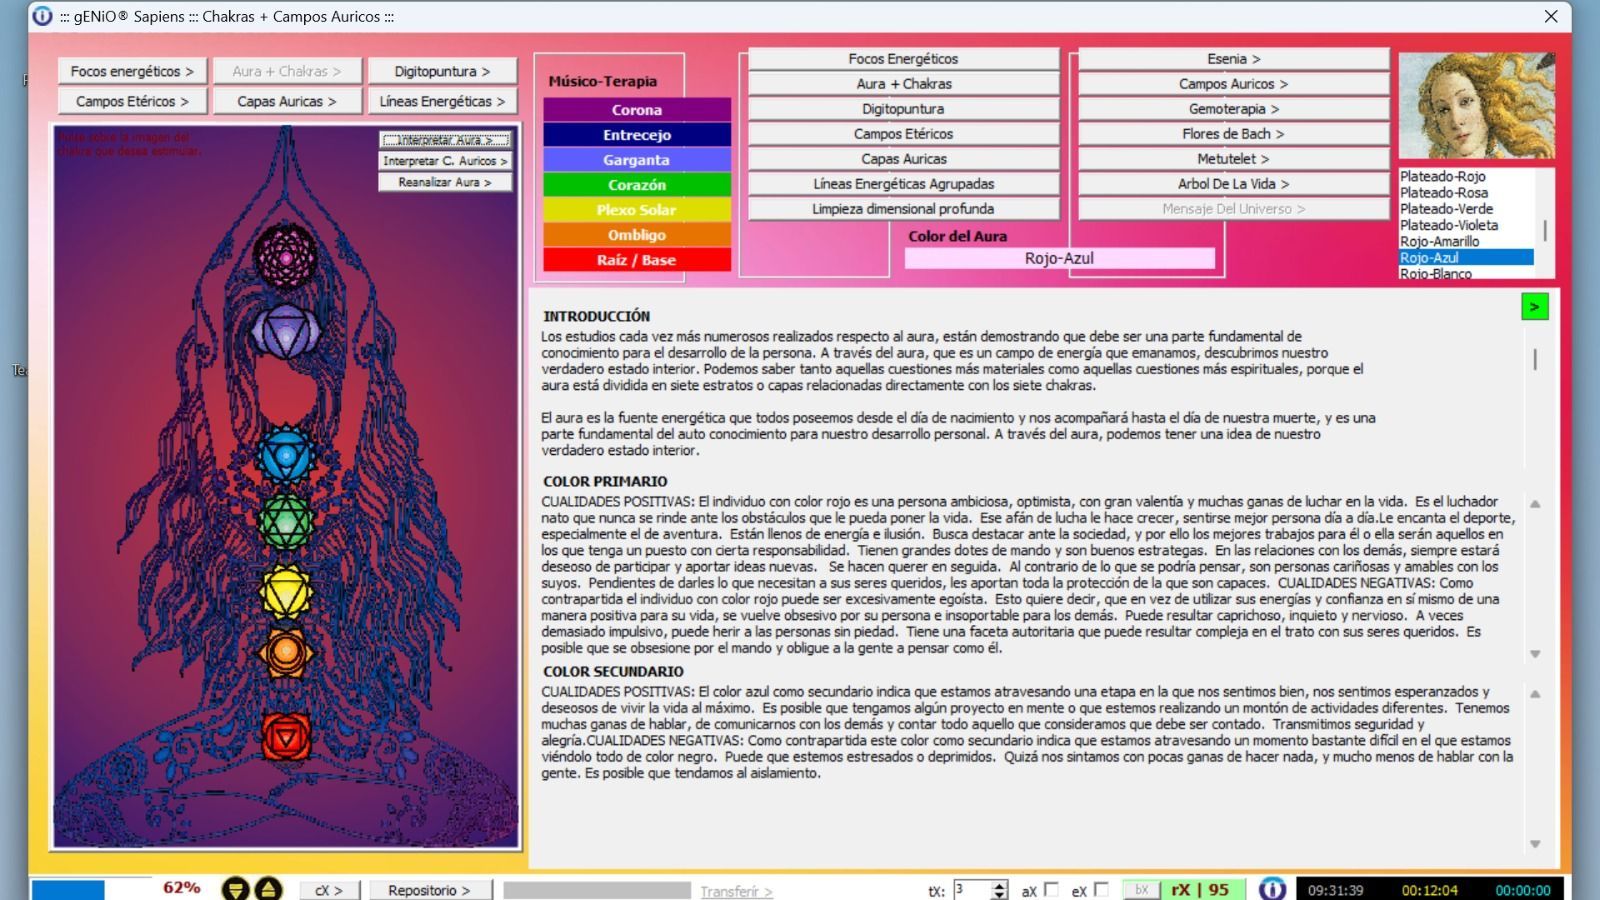
Task: Open Focos energéticos > above the chakra figure
Action: coord(132,71)
